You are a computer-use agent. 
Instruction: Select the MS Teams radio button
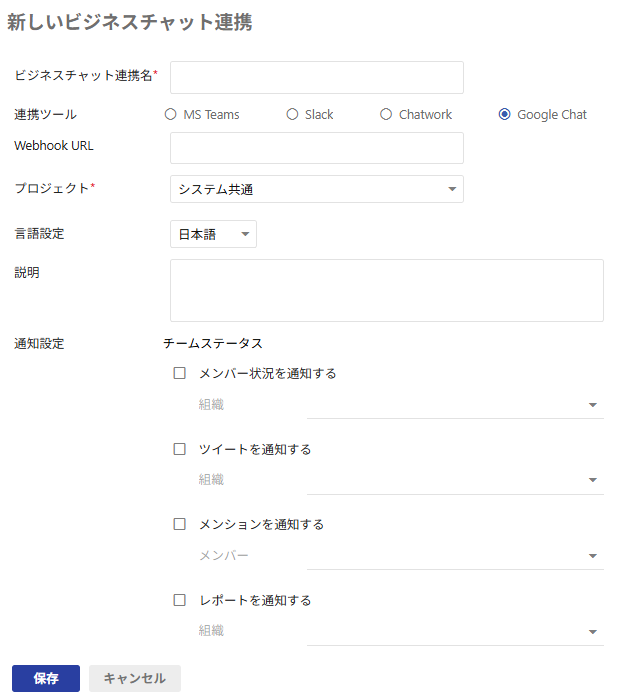(x=171, y=114)
